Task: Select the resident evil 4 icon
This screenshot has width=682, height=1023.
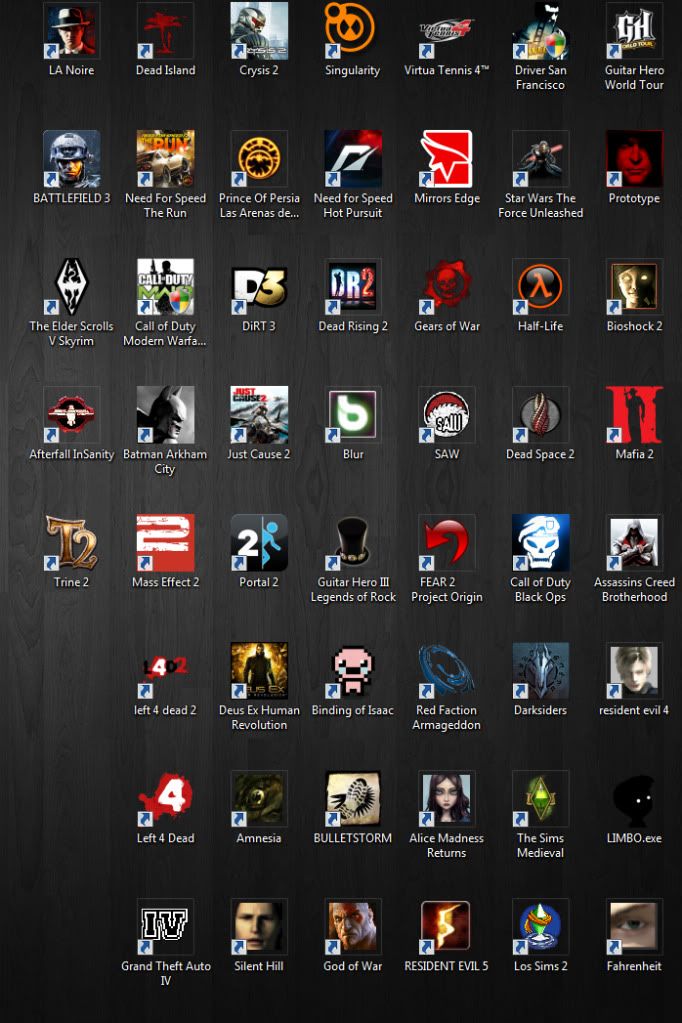Action: click(634, 670)
